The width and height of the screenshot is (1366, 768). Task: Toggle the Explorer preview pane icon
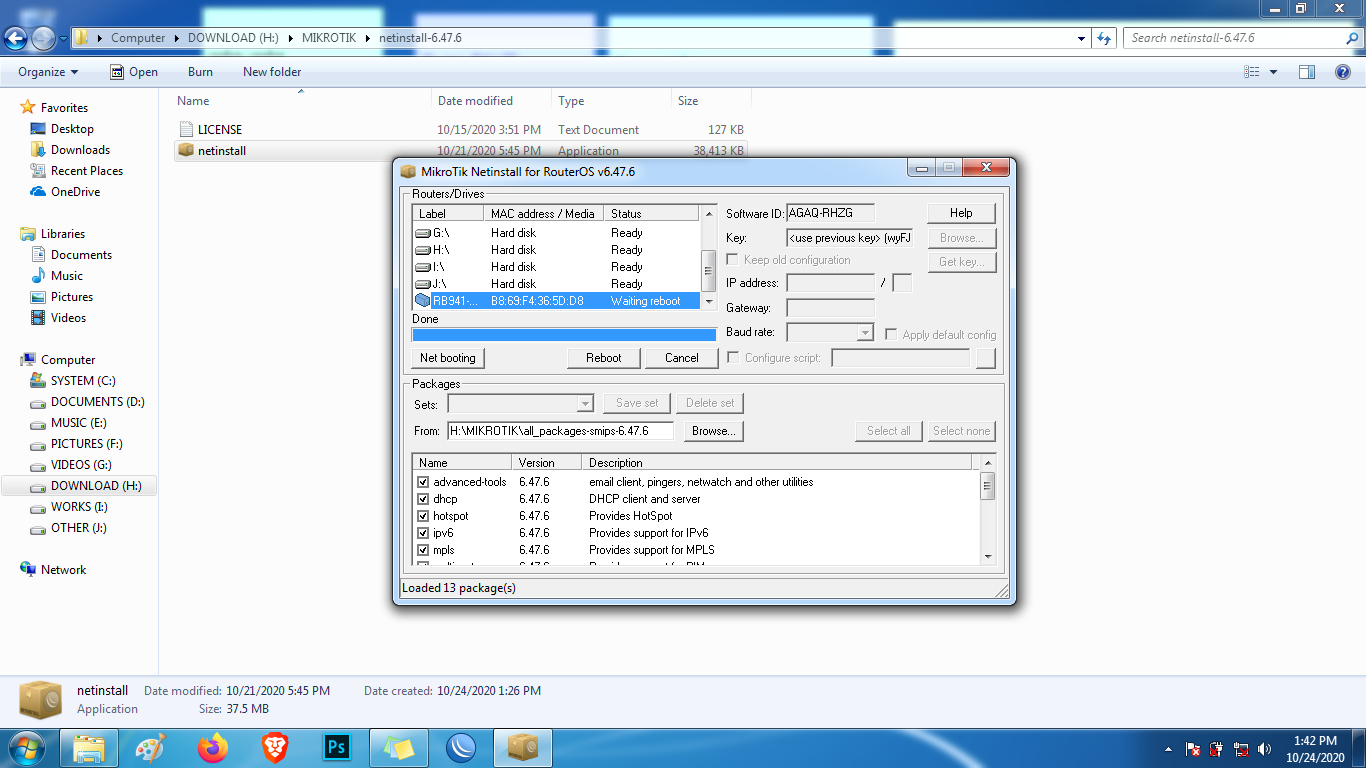pos(1307,72)
